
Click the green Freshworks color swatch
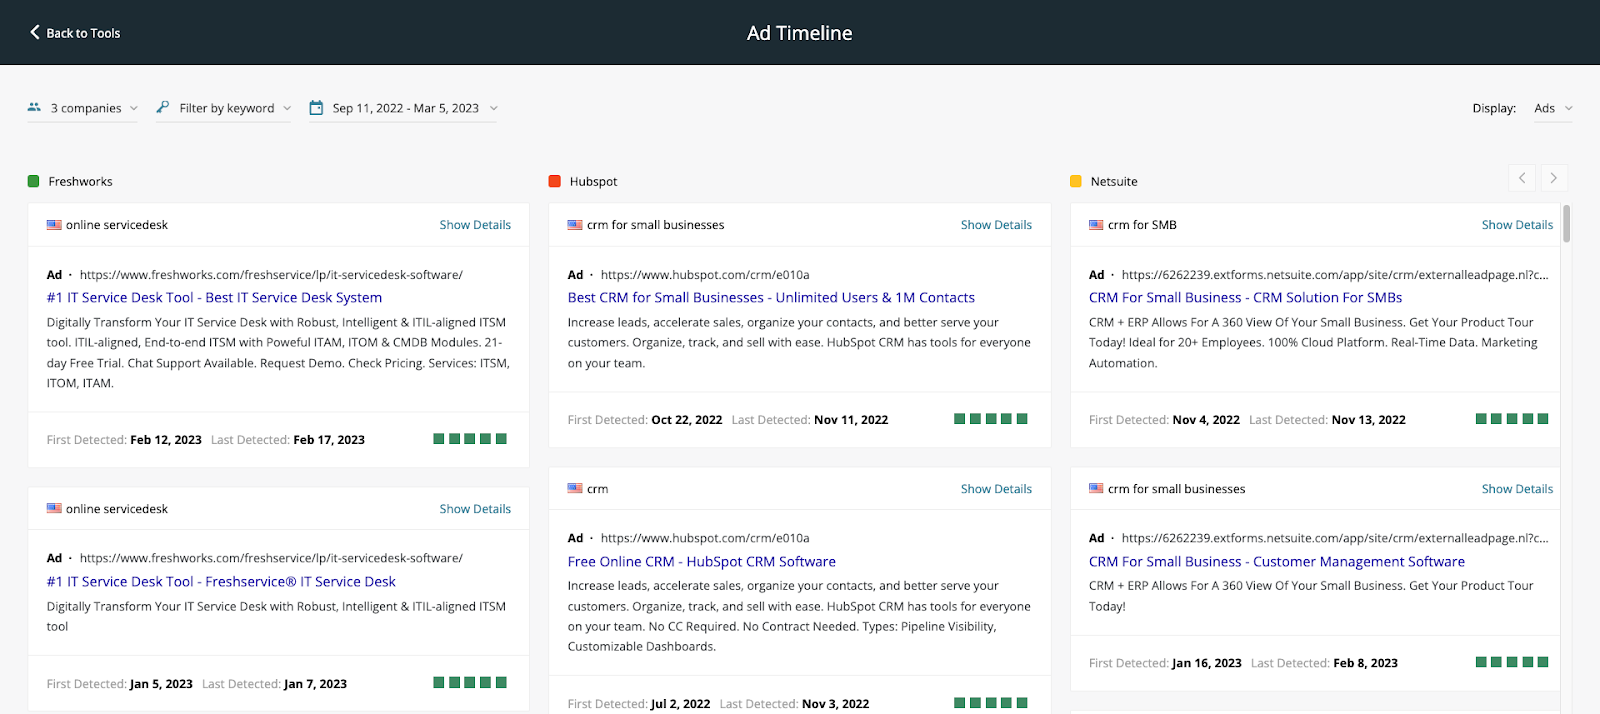tap(33, 181)
